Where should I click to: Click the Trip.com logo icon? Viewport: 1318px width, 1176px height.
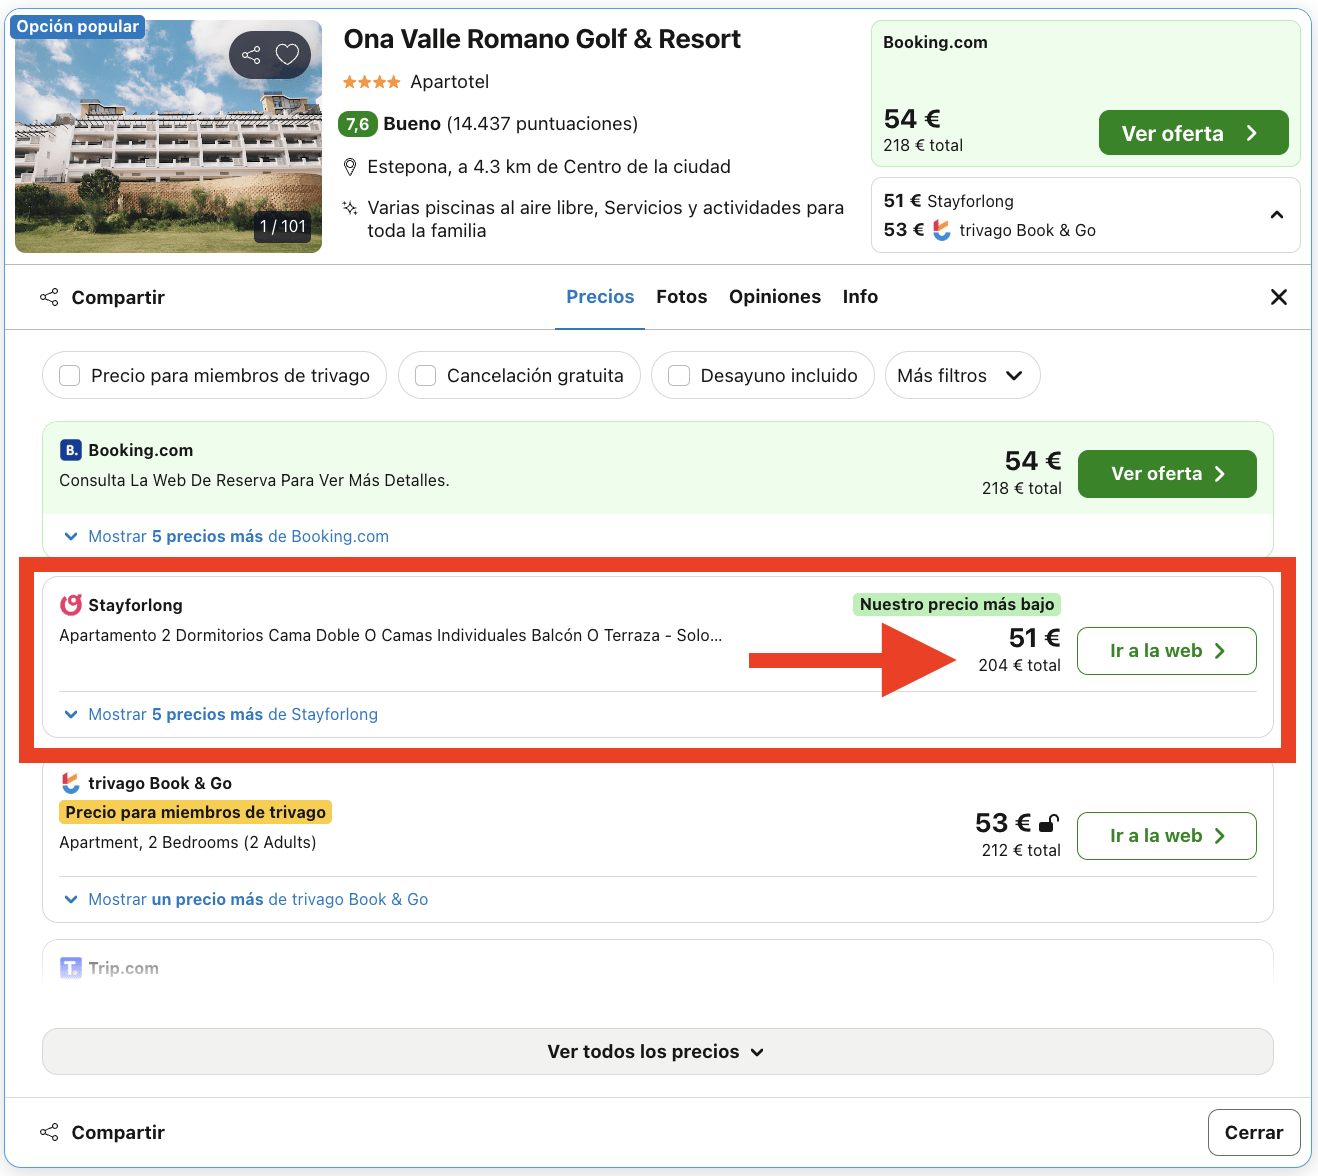(x=71, y=968)
